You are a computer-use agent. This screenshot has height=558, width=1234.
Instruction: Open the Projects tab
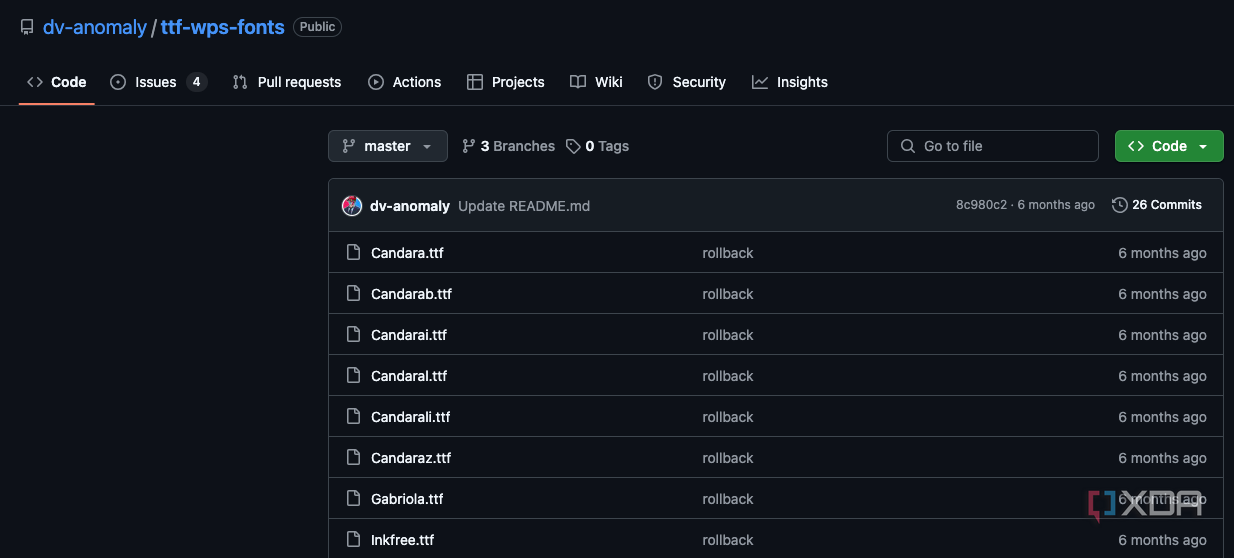(x=506, y=82)
